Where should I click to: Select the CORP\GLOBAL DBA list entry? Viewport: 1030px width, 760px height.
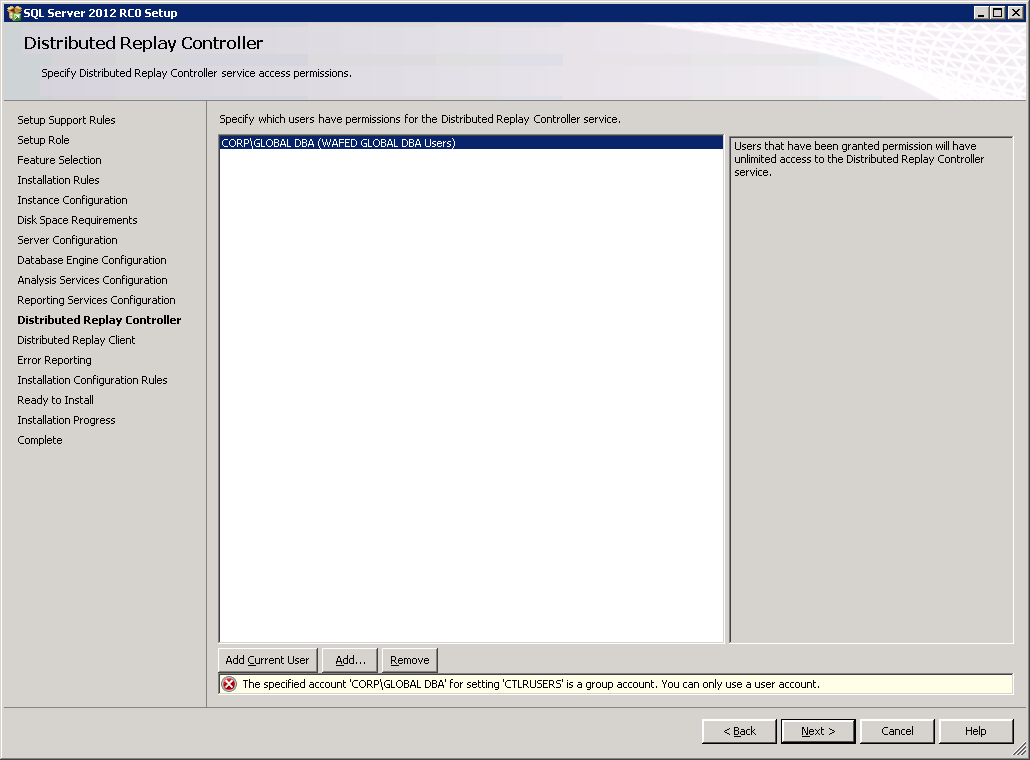click(x=338, y=143)
